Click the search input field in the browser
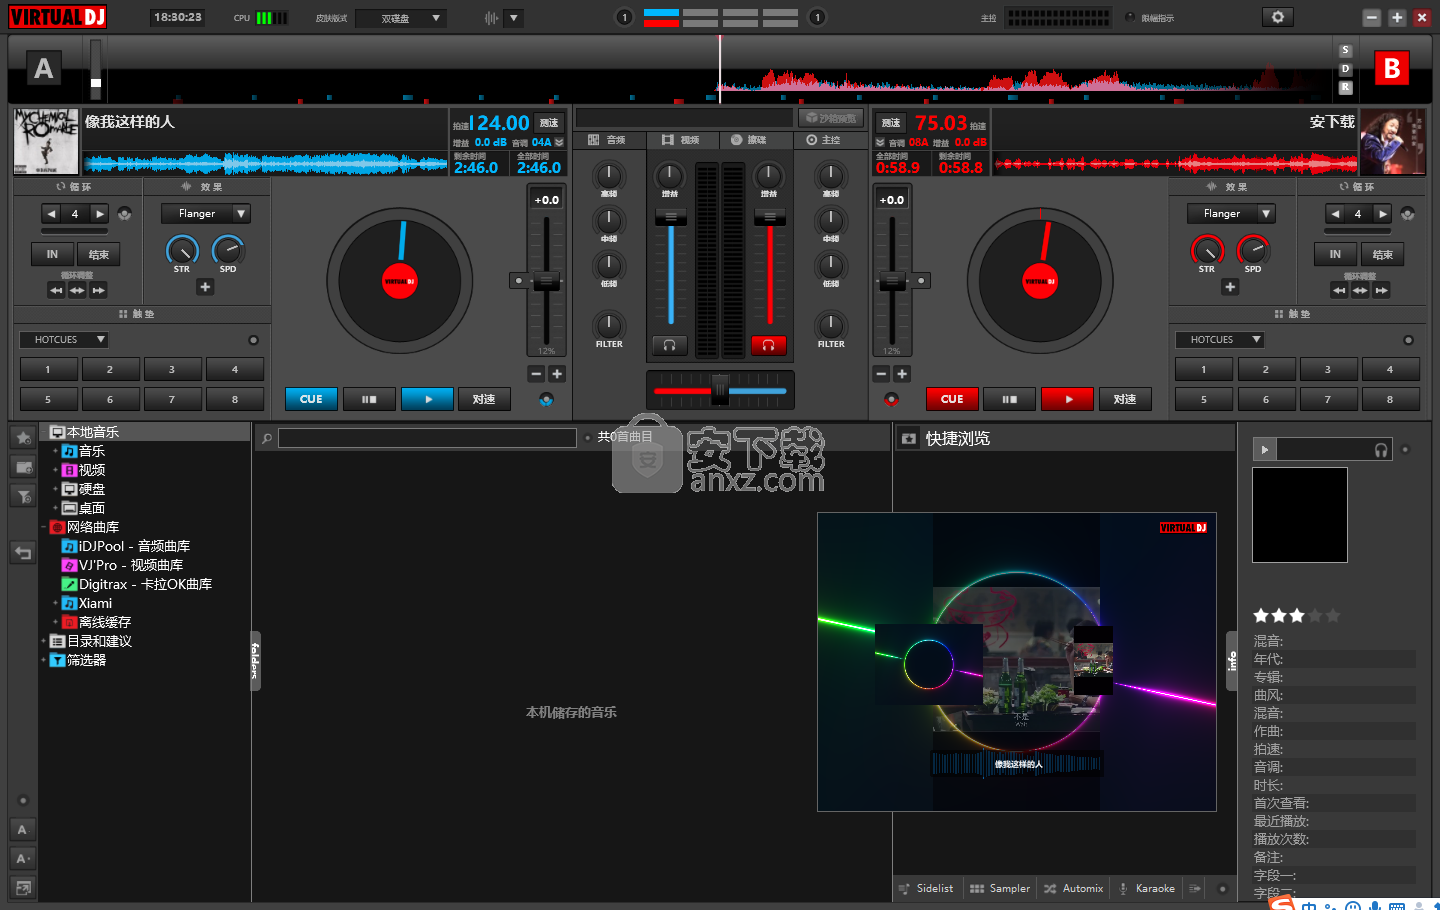The image size is (1440, 910). (x=427, y=438)
